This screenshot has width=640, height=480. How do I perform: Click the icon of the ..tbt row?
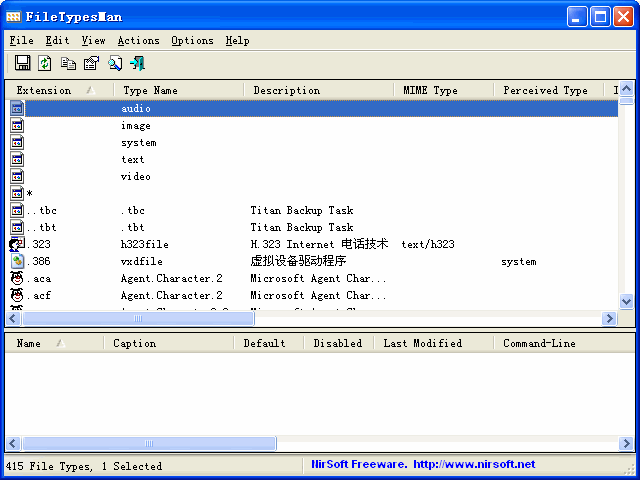point(17,227)
